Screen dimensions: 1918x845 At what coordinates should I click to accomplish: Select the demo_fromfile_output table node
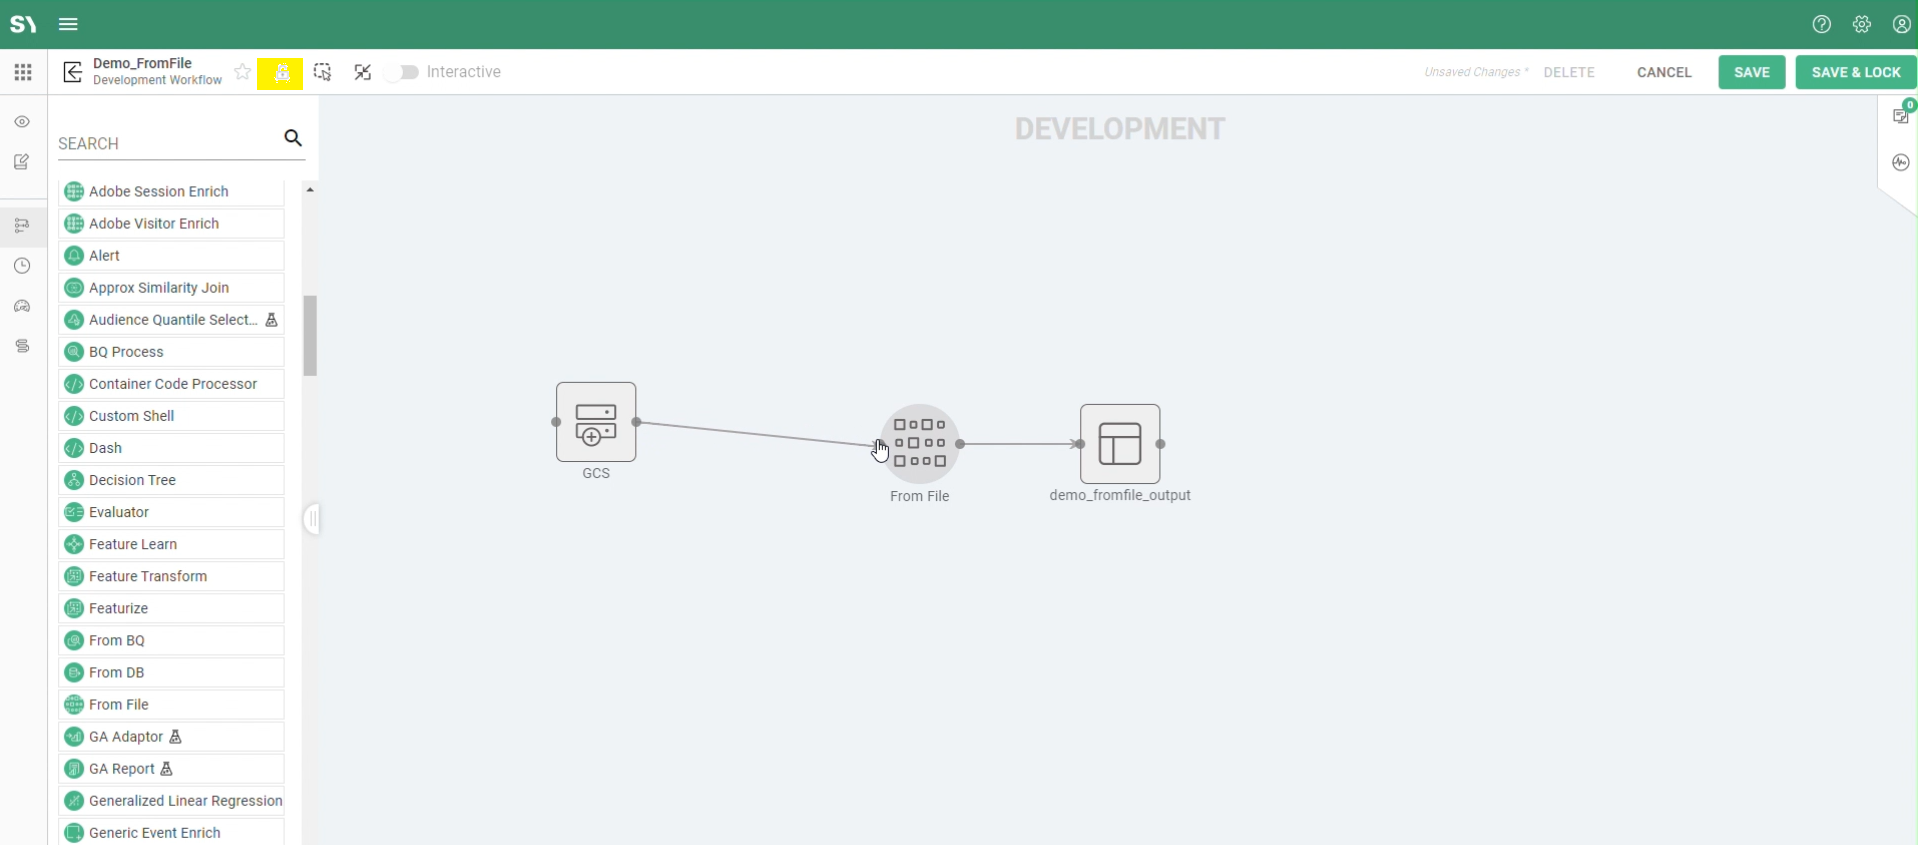coord(1120,444)
